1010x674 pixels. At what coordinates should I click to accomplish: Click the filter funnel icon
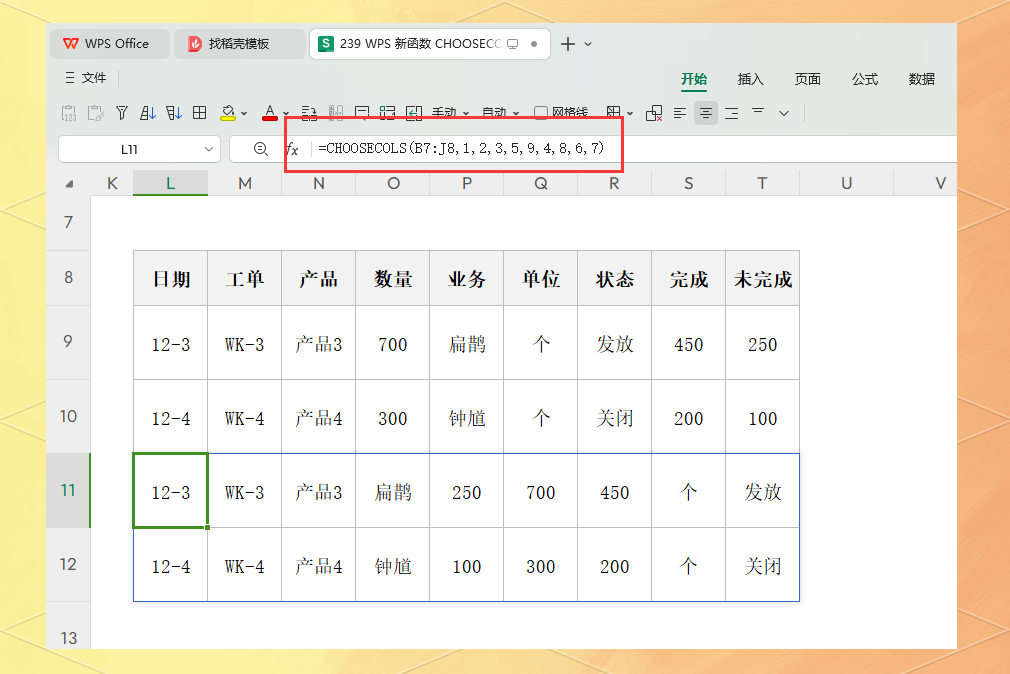click(x=122, y=113)
